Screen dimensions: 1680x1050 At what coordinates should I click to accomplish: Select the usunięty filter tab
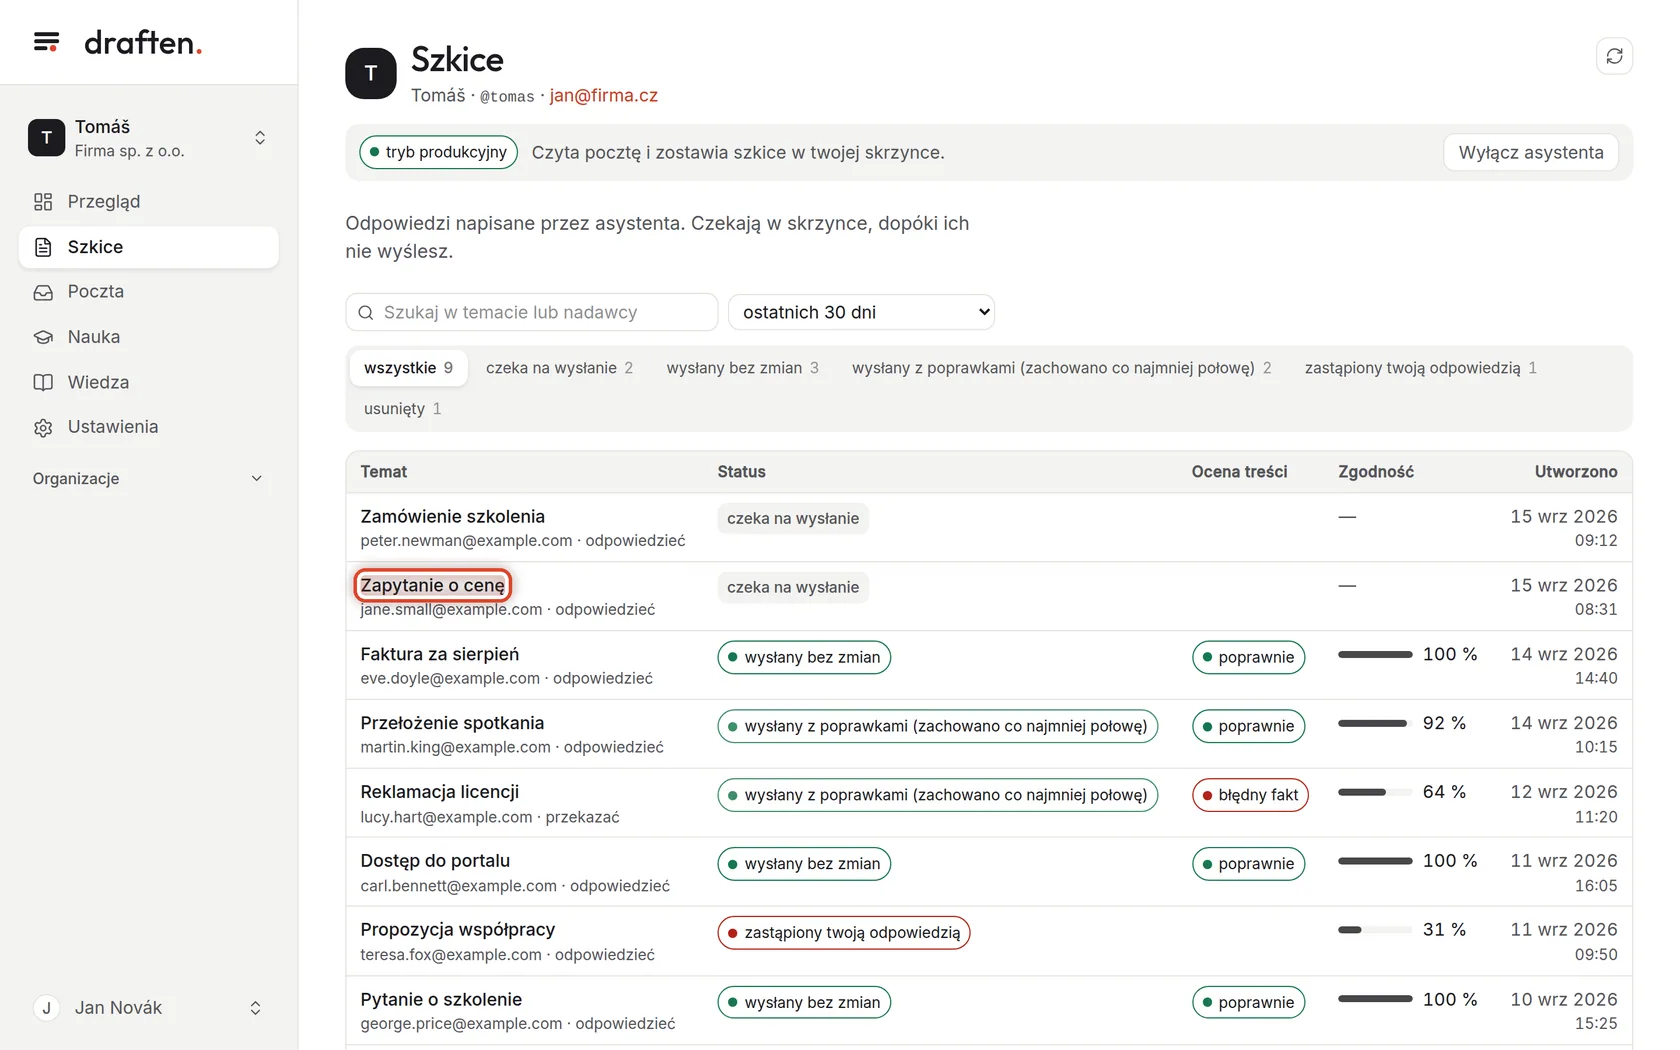point(402,409)
